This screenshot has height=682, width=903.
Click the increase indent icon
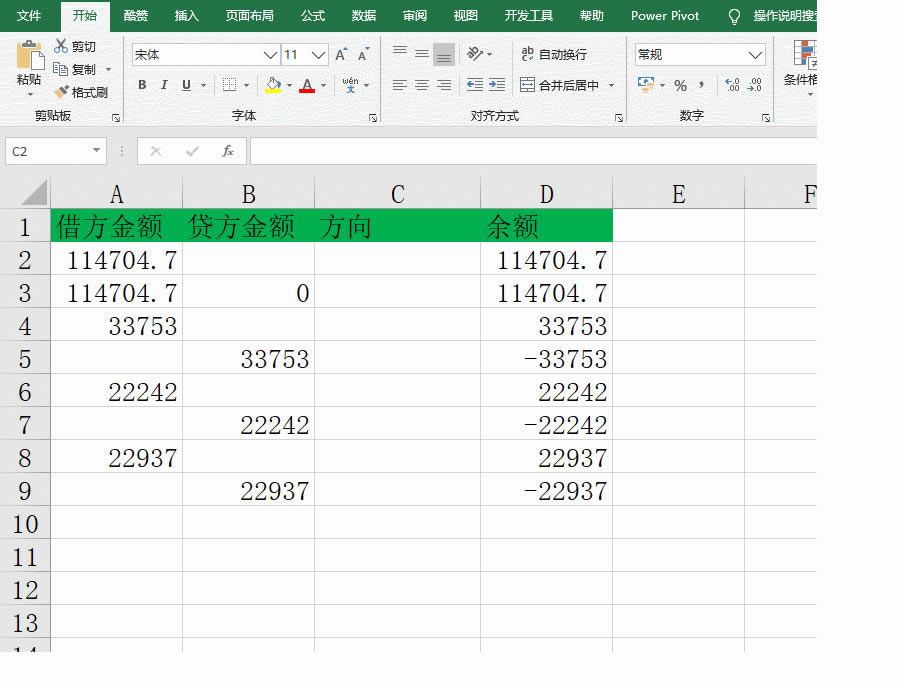[497, 85]
